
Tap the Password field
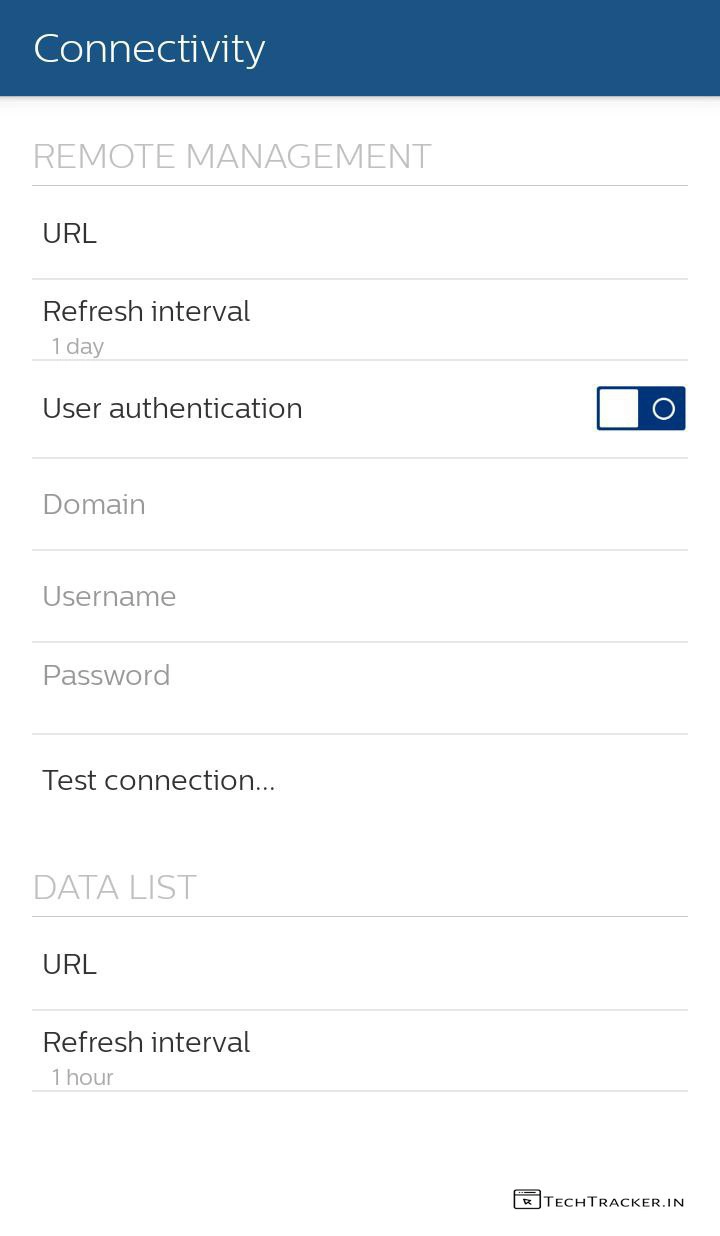tap(106, 676)
